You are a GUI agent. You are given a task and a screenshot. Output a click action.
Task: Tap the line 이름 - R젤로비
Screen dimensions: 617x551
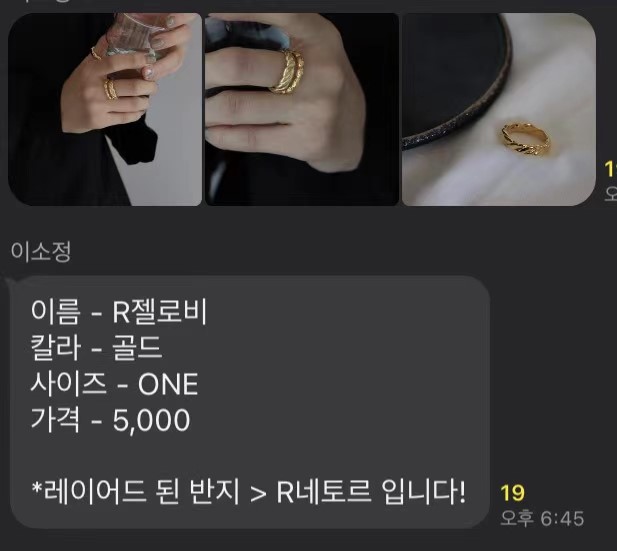tap(119, 312)
